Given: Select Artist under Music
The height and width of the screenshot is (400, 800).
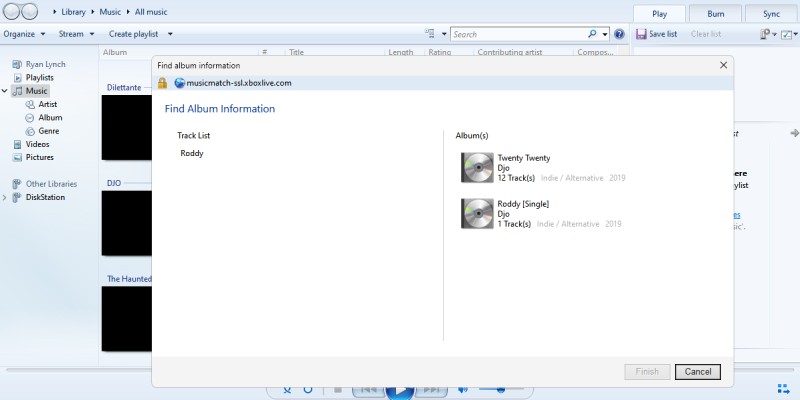Looking at the screenshot, I should click(47, 104).
